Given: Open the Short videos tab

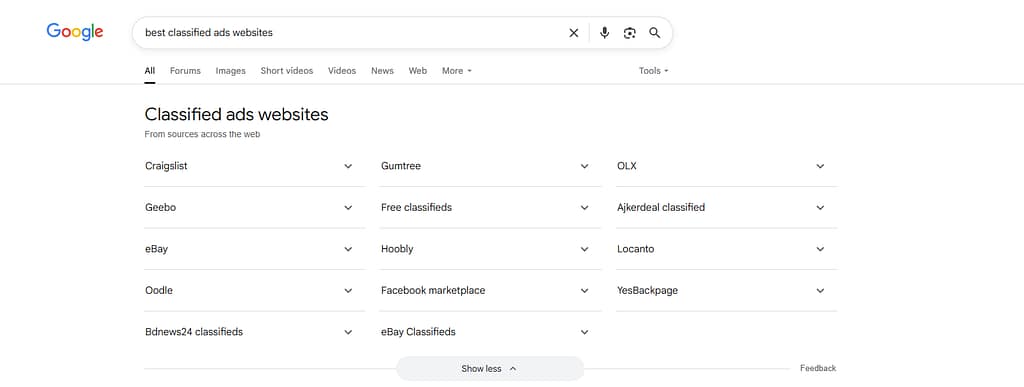Looking at the screenshot, I should click(287, 70).
